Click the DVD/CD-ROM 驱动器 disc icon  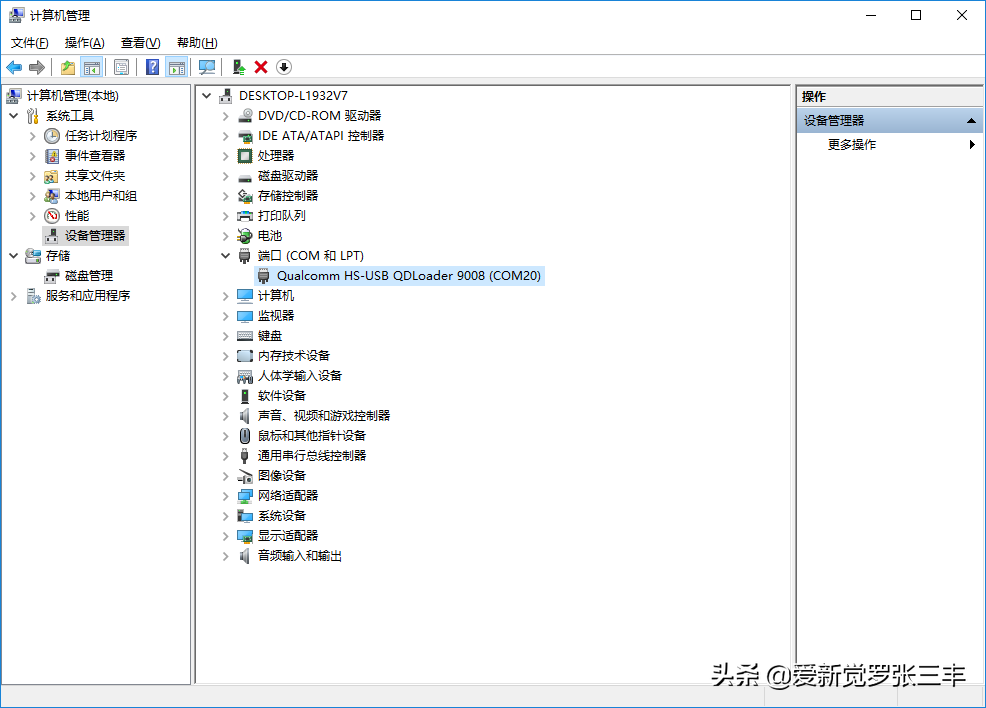click(245, 116)
